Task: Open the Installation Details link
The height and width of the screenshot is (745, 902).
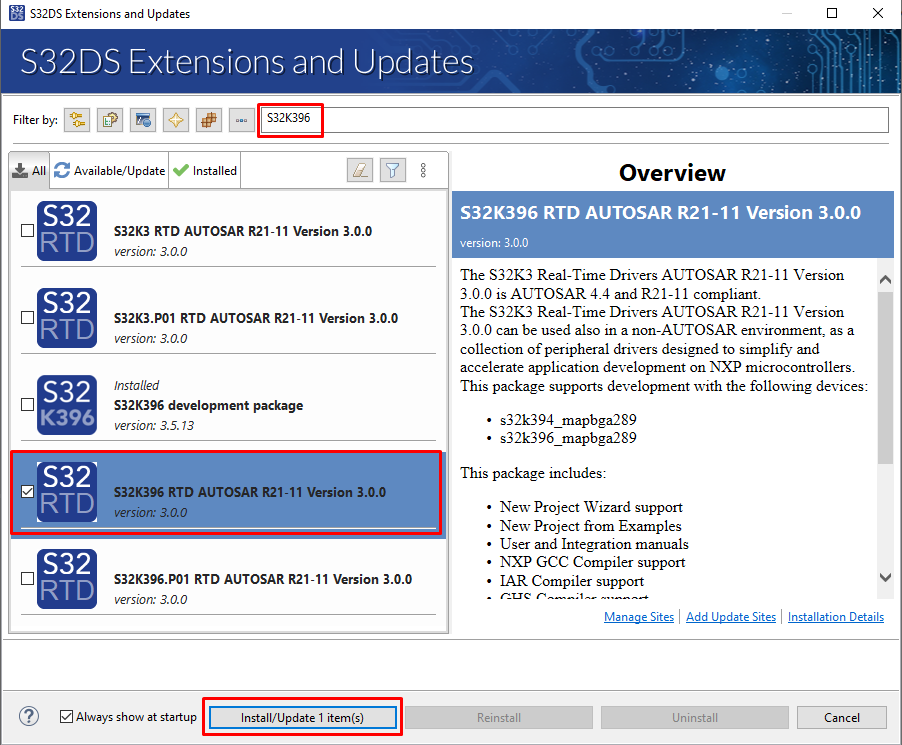Action: tap(836, 617)
